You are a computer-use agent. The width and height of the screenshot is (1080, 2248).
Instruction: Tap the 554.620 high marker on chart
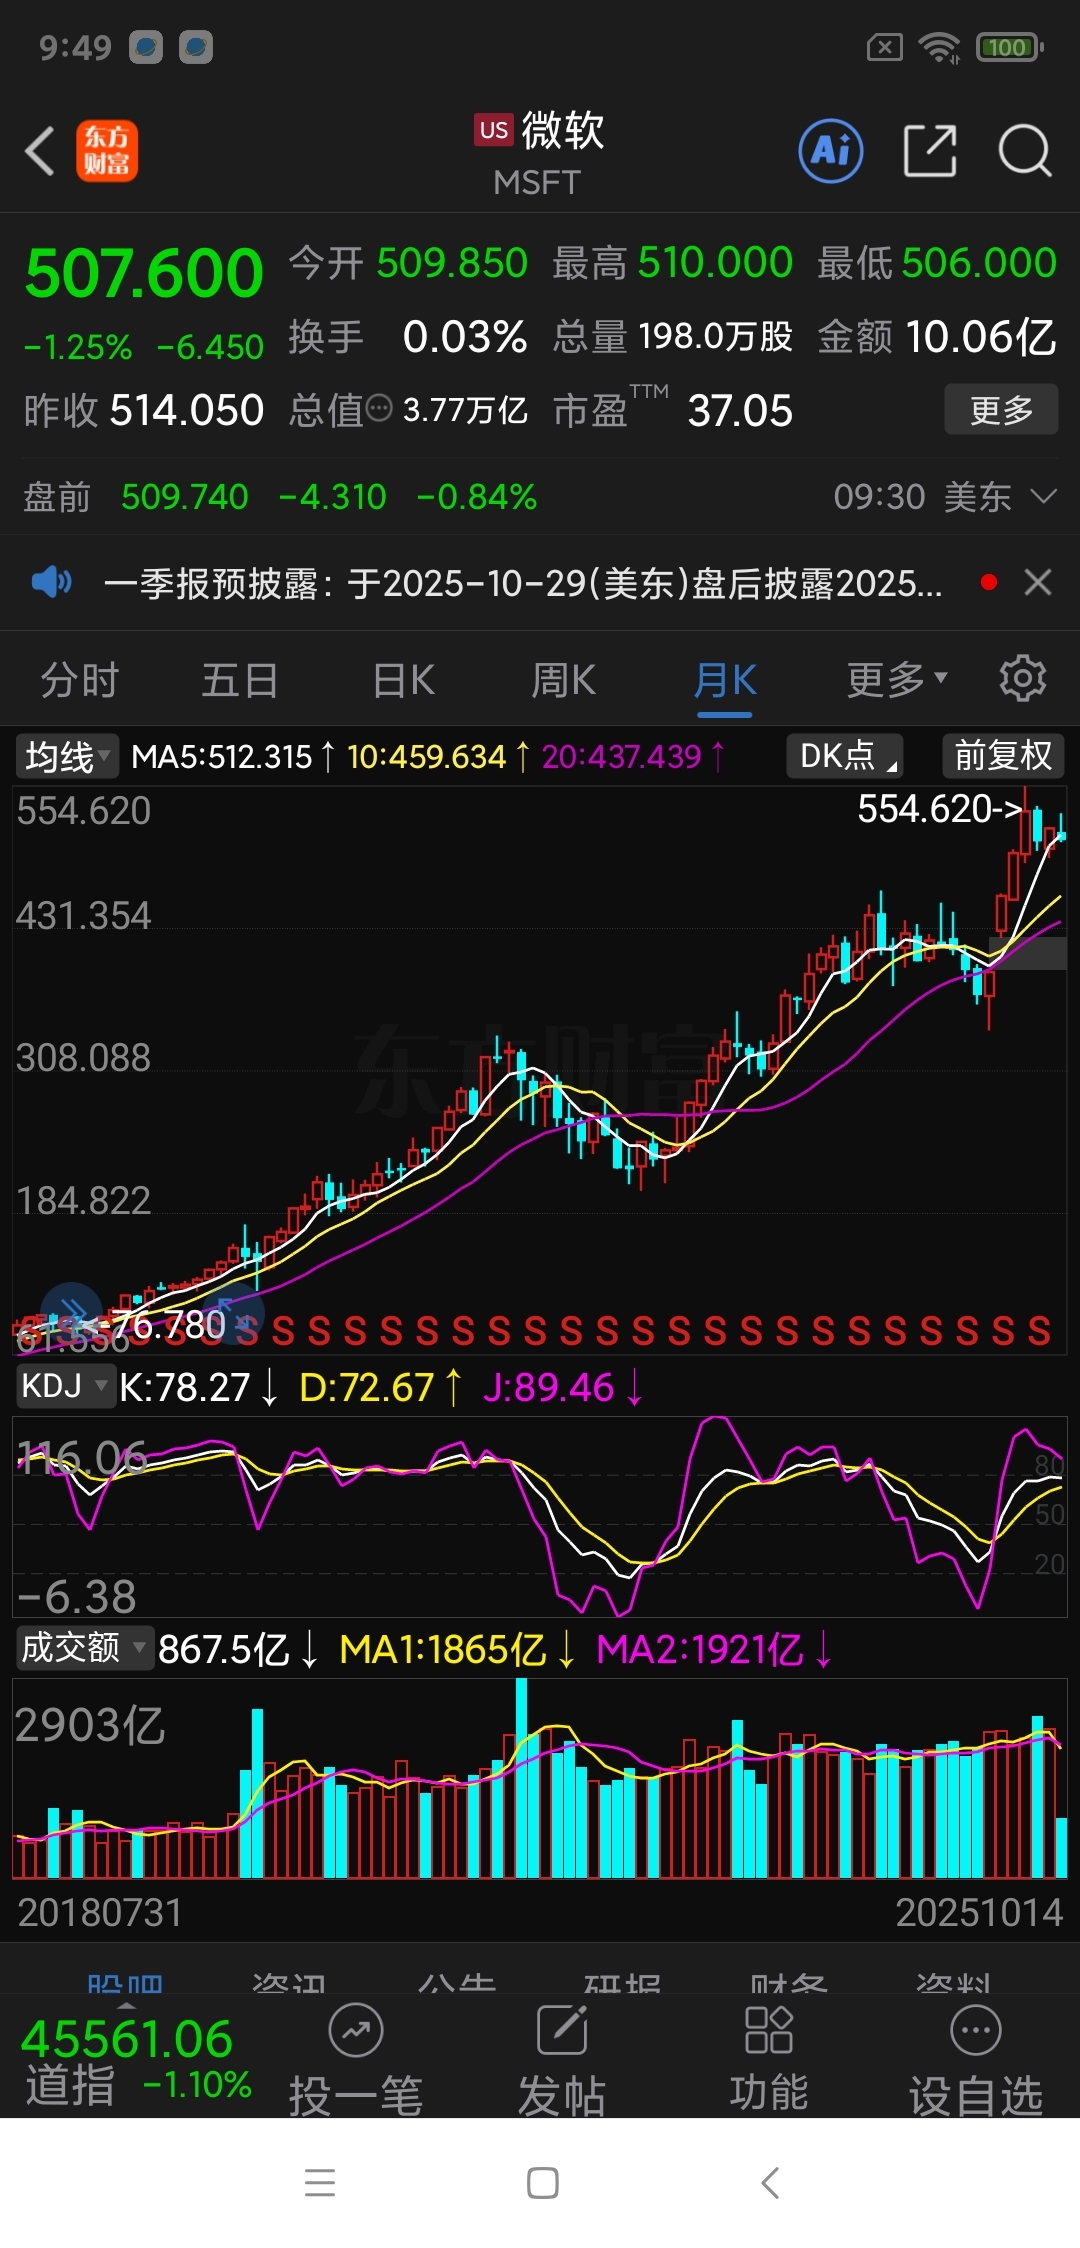point(940,808)
